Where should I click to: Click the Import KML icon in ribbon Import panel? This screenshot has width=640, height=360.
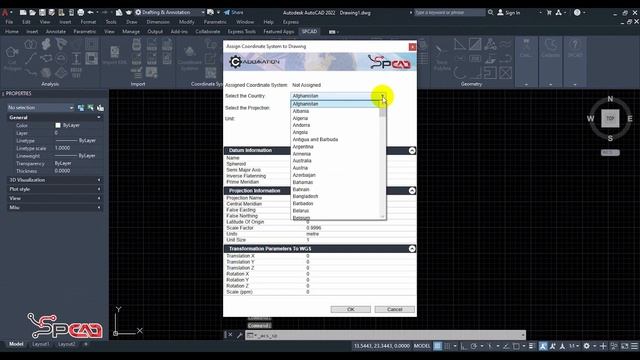point(115,56)
